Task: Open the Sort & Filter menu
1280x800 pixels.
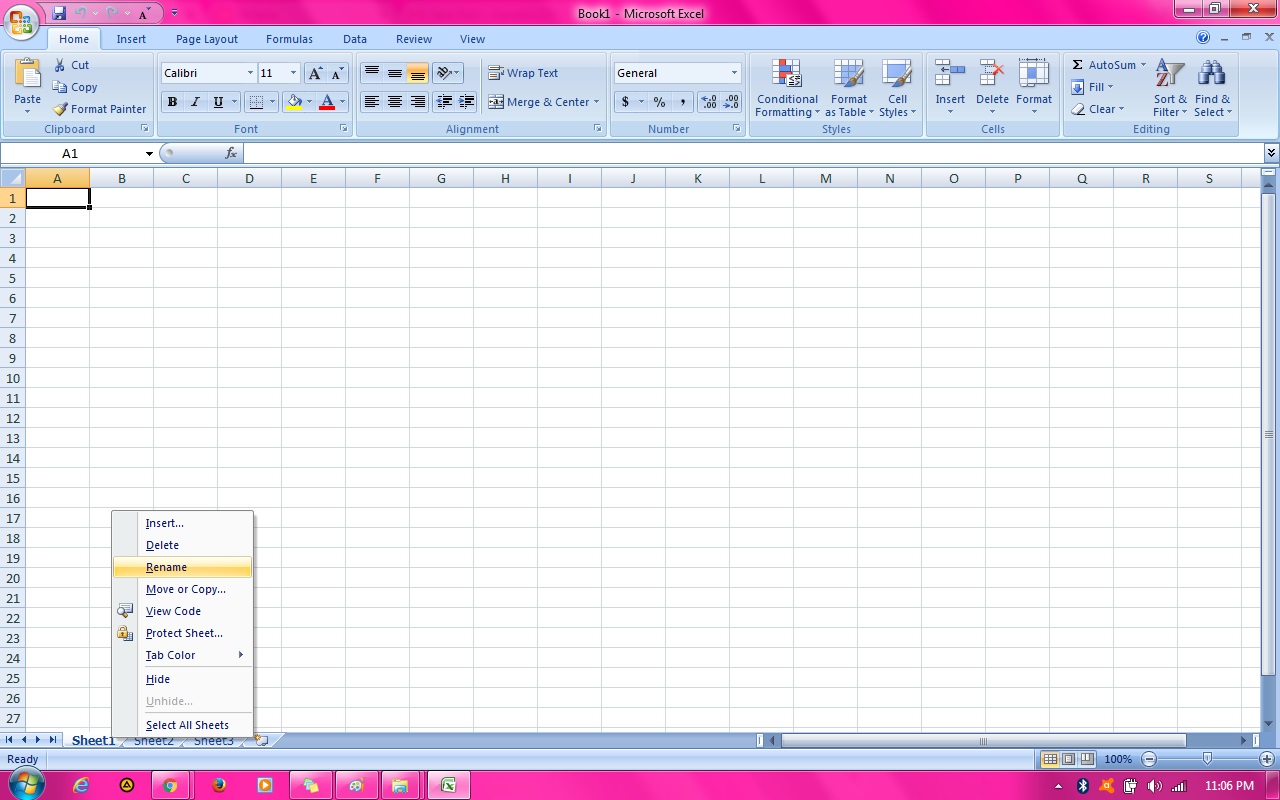Action: (x=1170, y=88)
